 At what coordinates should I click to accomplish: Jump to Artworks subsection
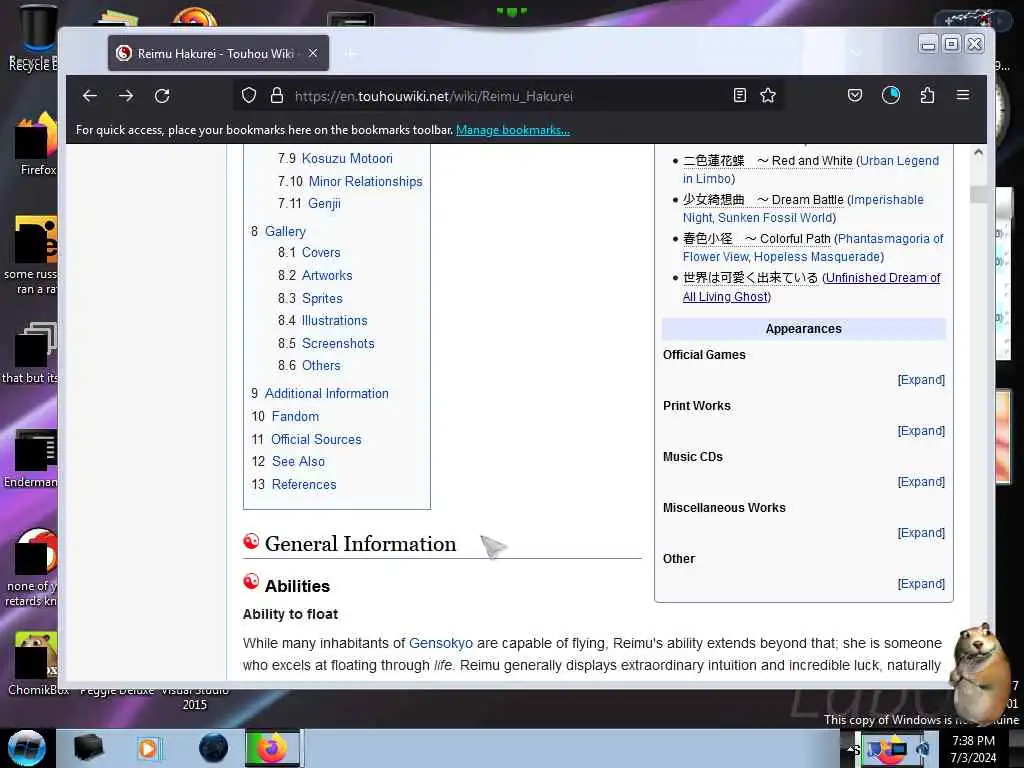click(327, 276)
